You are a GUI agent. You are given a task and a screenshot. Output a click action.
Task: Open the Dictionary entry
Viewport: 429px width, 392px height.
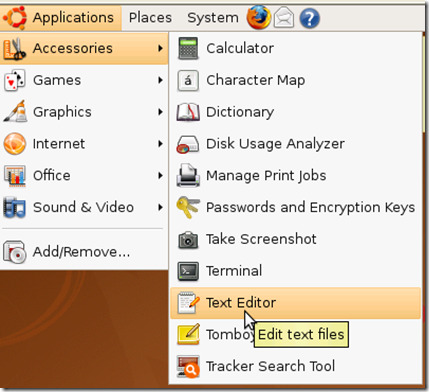[x=295, y=112]
